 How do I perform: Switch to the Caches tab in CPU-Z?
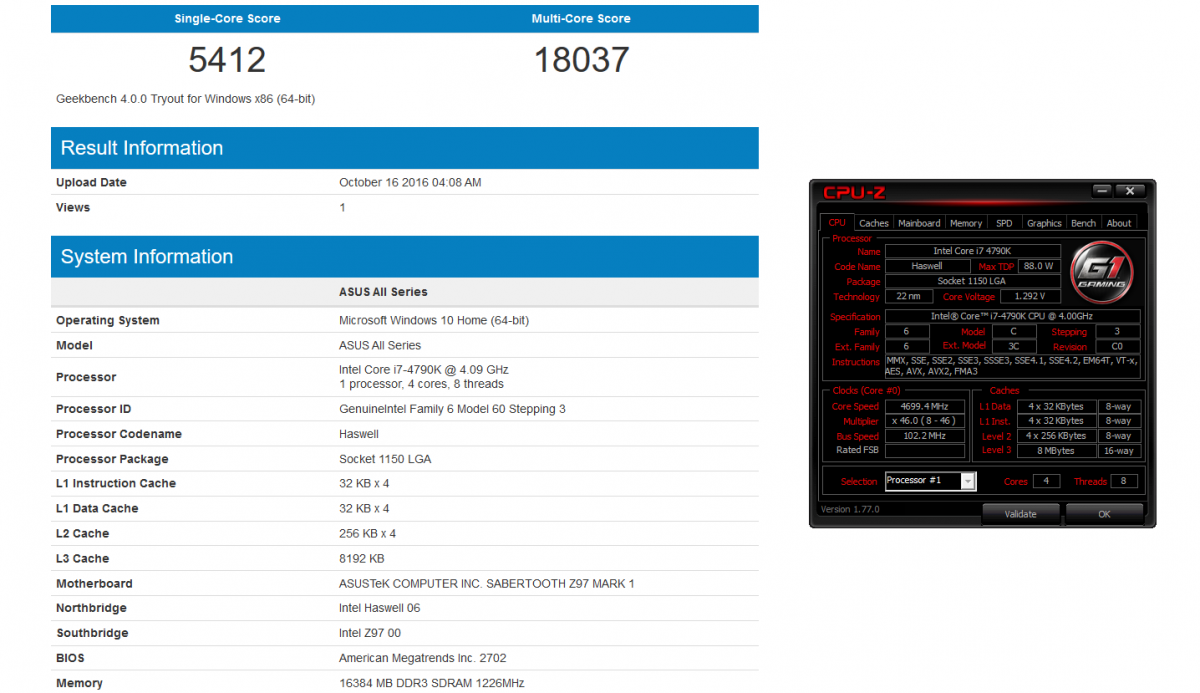pyautogui.click(x=873, y=223)
